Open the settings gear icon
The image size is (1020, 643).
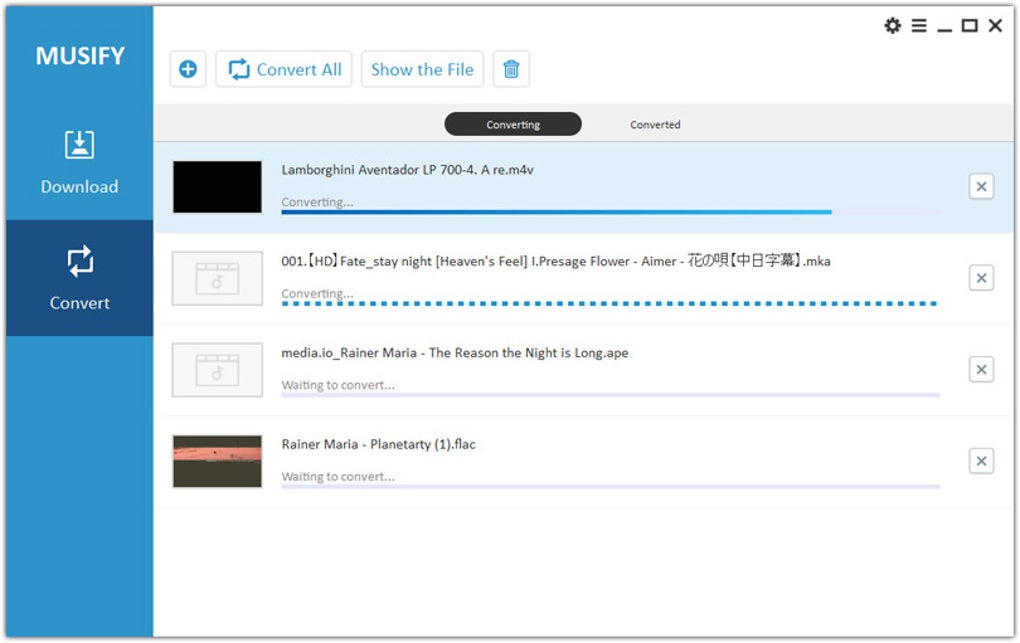pyautogui.click(x=892, y=26)
